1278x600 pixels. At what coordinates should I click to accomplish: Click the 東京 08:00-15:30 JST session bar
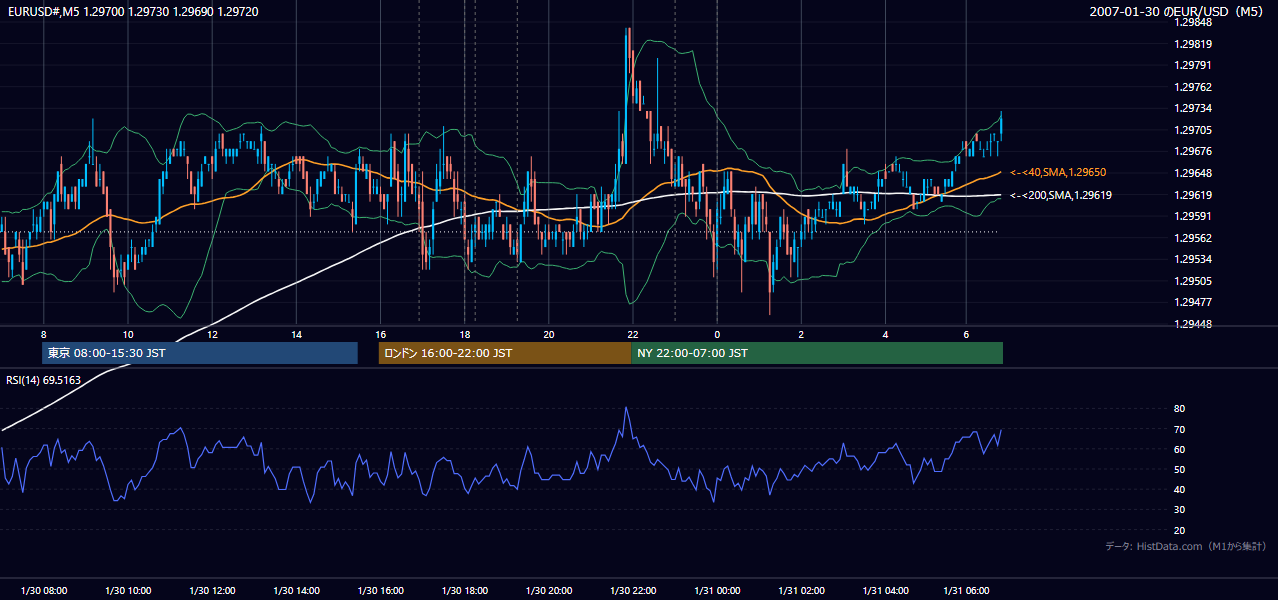click(200, 353)
